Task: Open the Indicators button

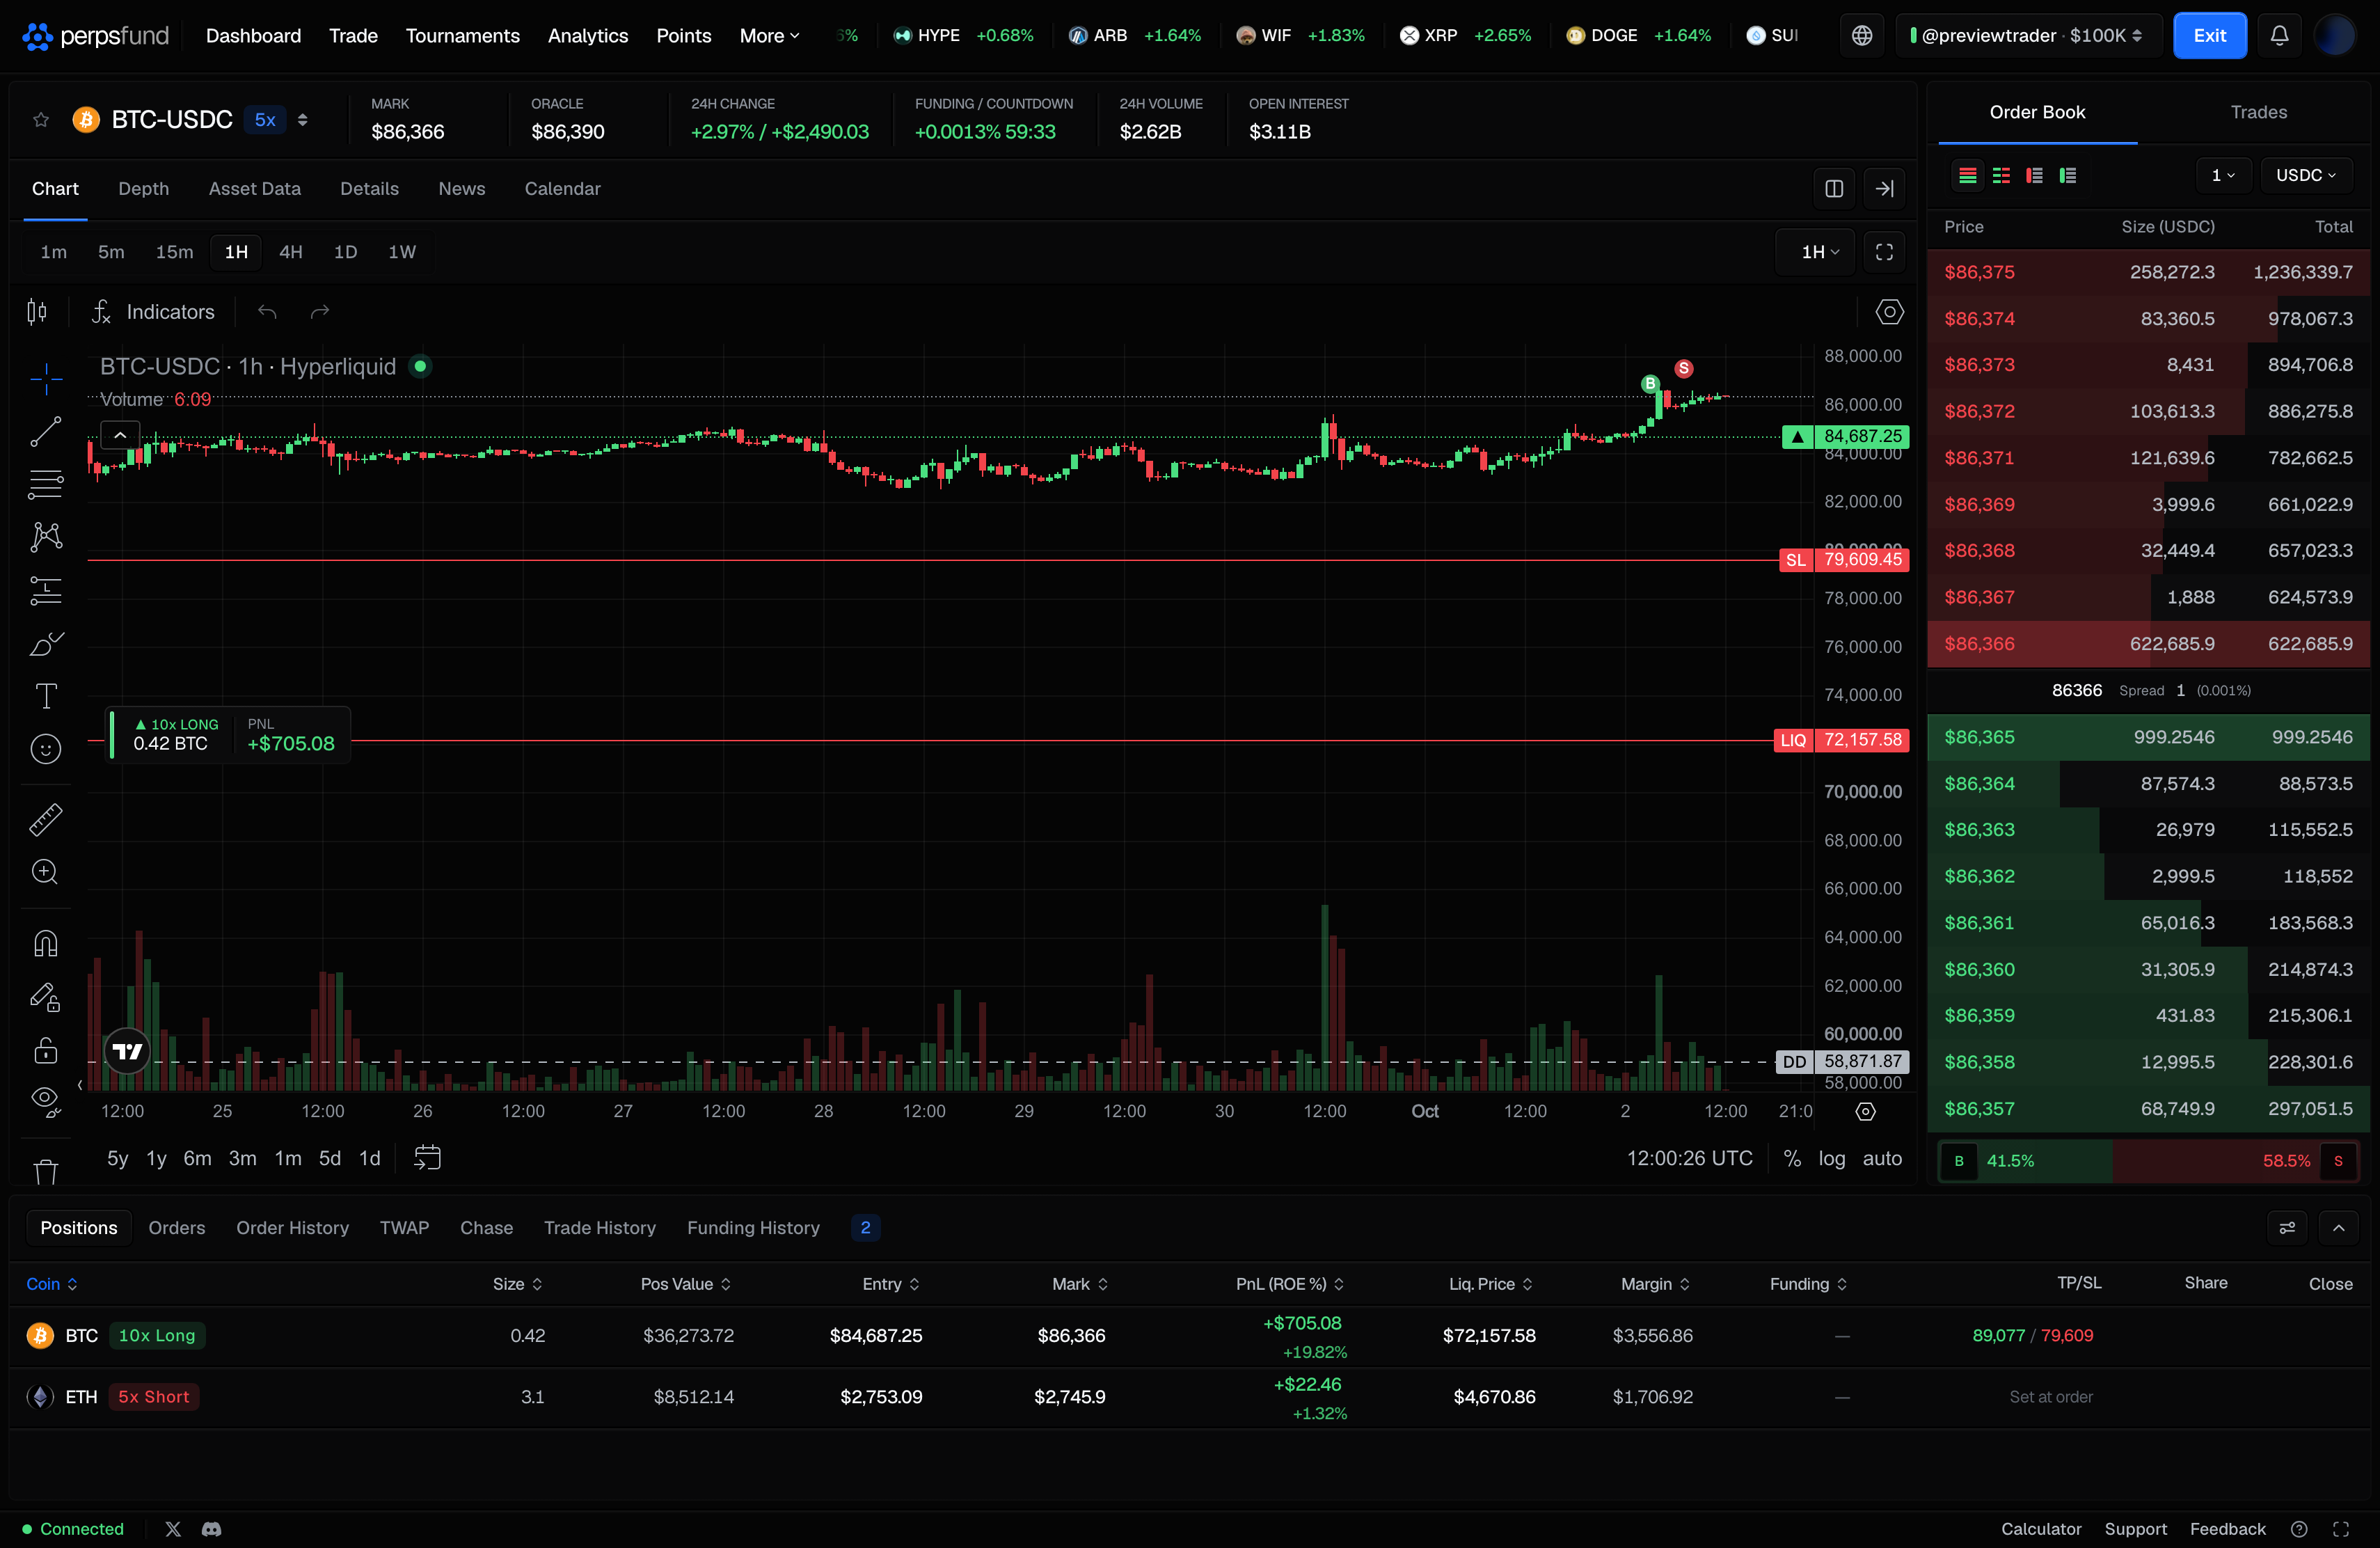Action: [x=154, y=312]
